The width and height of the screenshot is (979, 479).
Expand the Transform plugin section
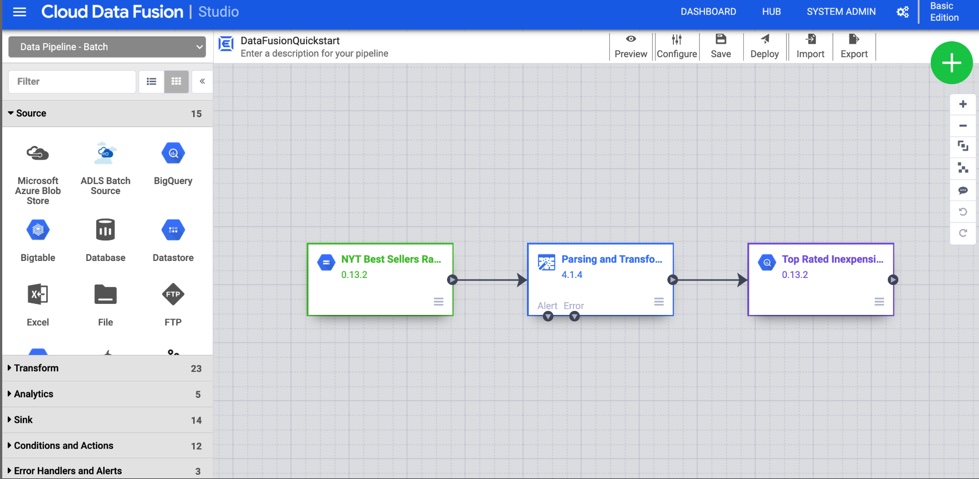(x=107, y=368)
